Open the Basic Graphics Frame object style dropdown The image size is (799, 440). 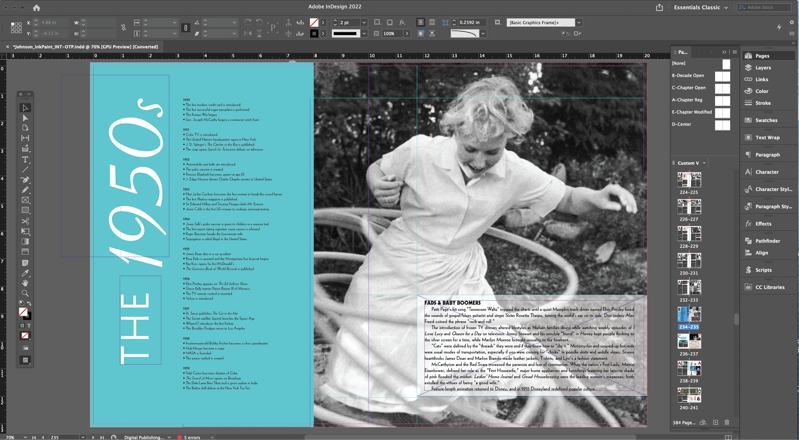[x=579, y=22]
